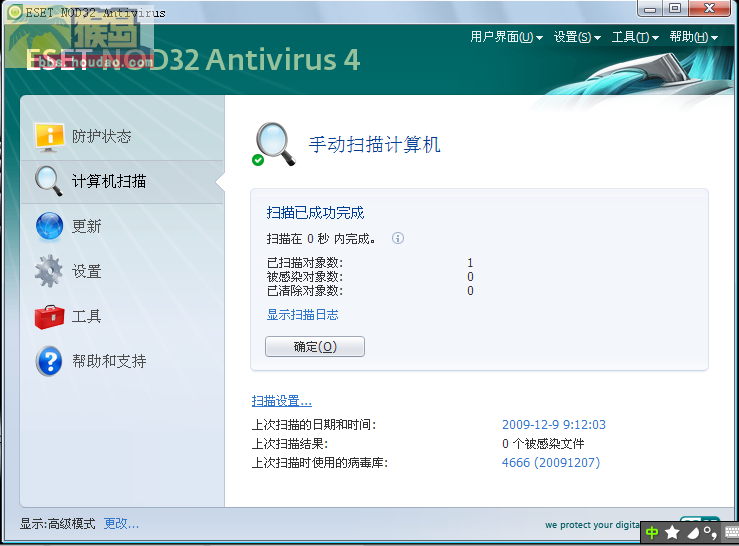The height and width of the screenshot is (546, 739).
Task: Click the punctuation icon in IME bar
Action: click(x=710, y=533)
